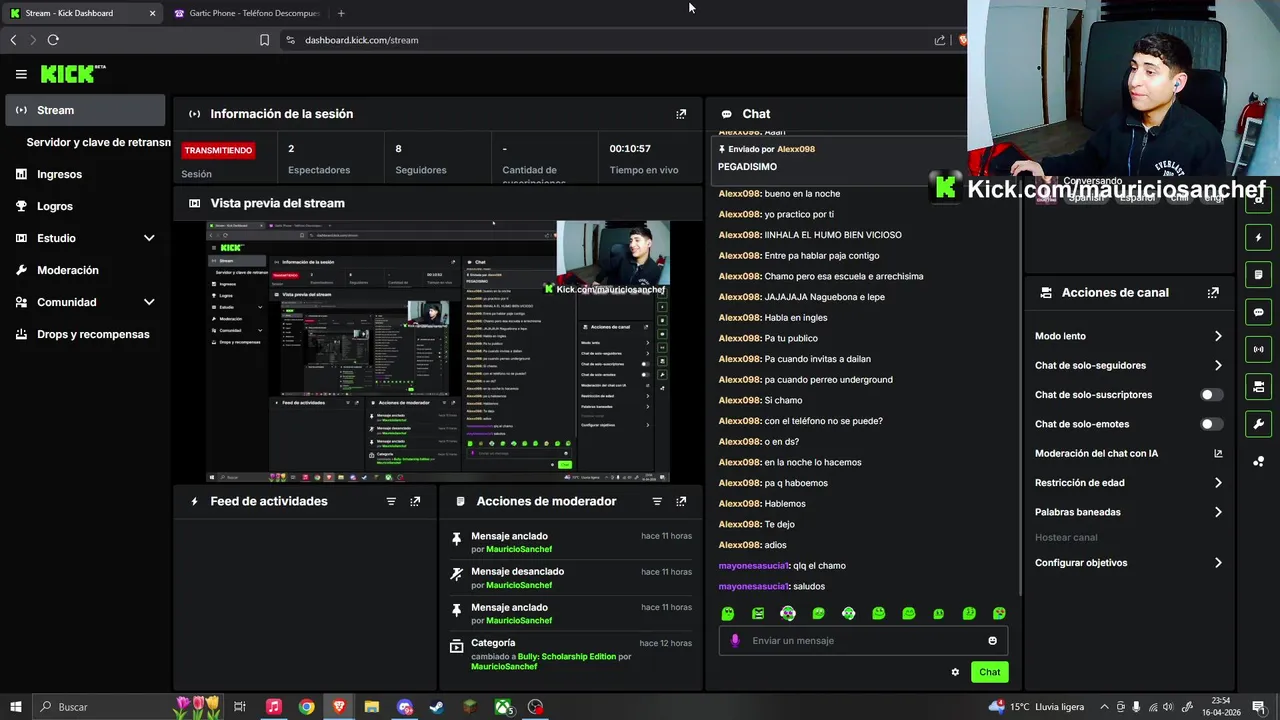Click the browser share icon in address bar
The image size is (1280, 720).
pyautogui.click(x=940, y=40)
